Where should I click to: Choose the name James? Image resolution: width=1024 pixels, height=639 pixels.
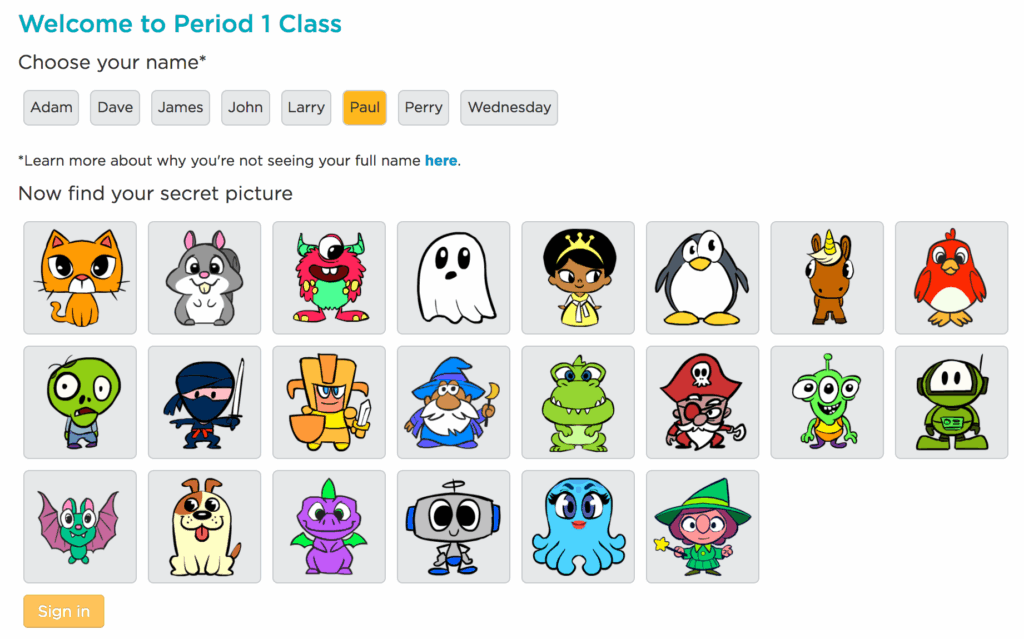[x=180, y=107]
